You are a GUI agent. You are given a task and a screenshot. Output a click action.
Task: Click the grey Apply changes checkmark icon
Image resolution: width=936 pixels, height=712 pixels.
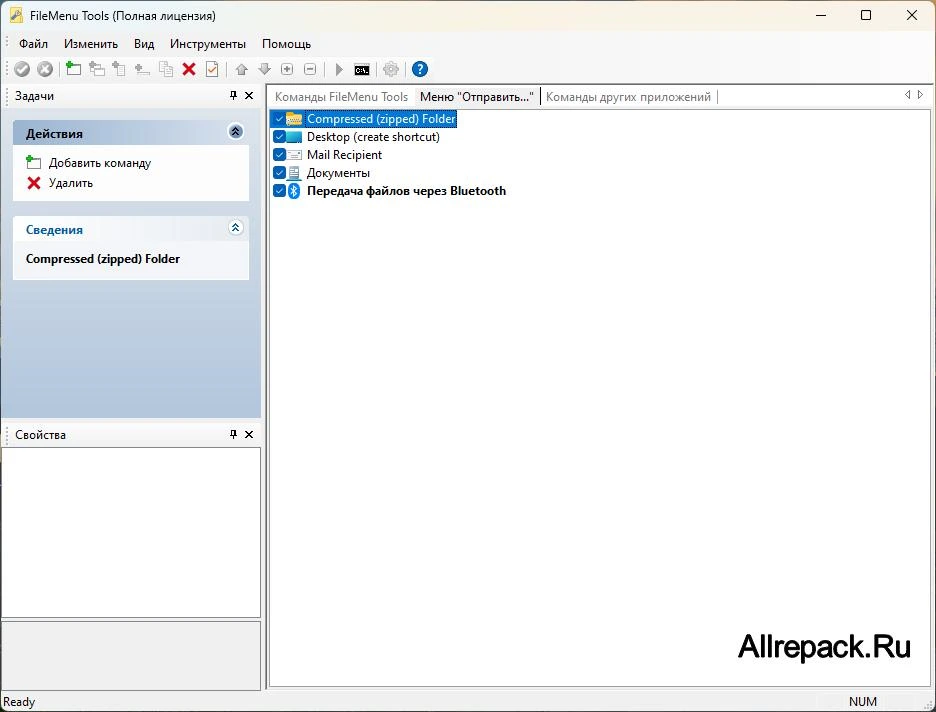tap(22, 69)
